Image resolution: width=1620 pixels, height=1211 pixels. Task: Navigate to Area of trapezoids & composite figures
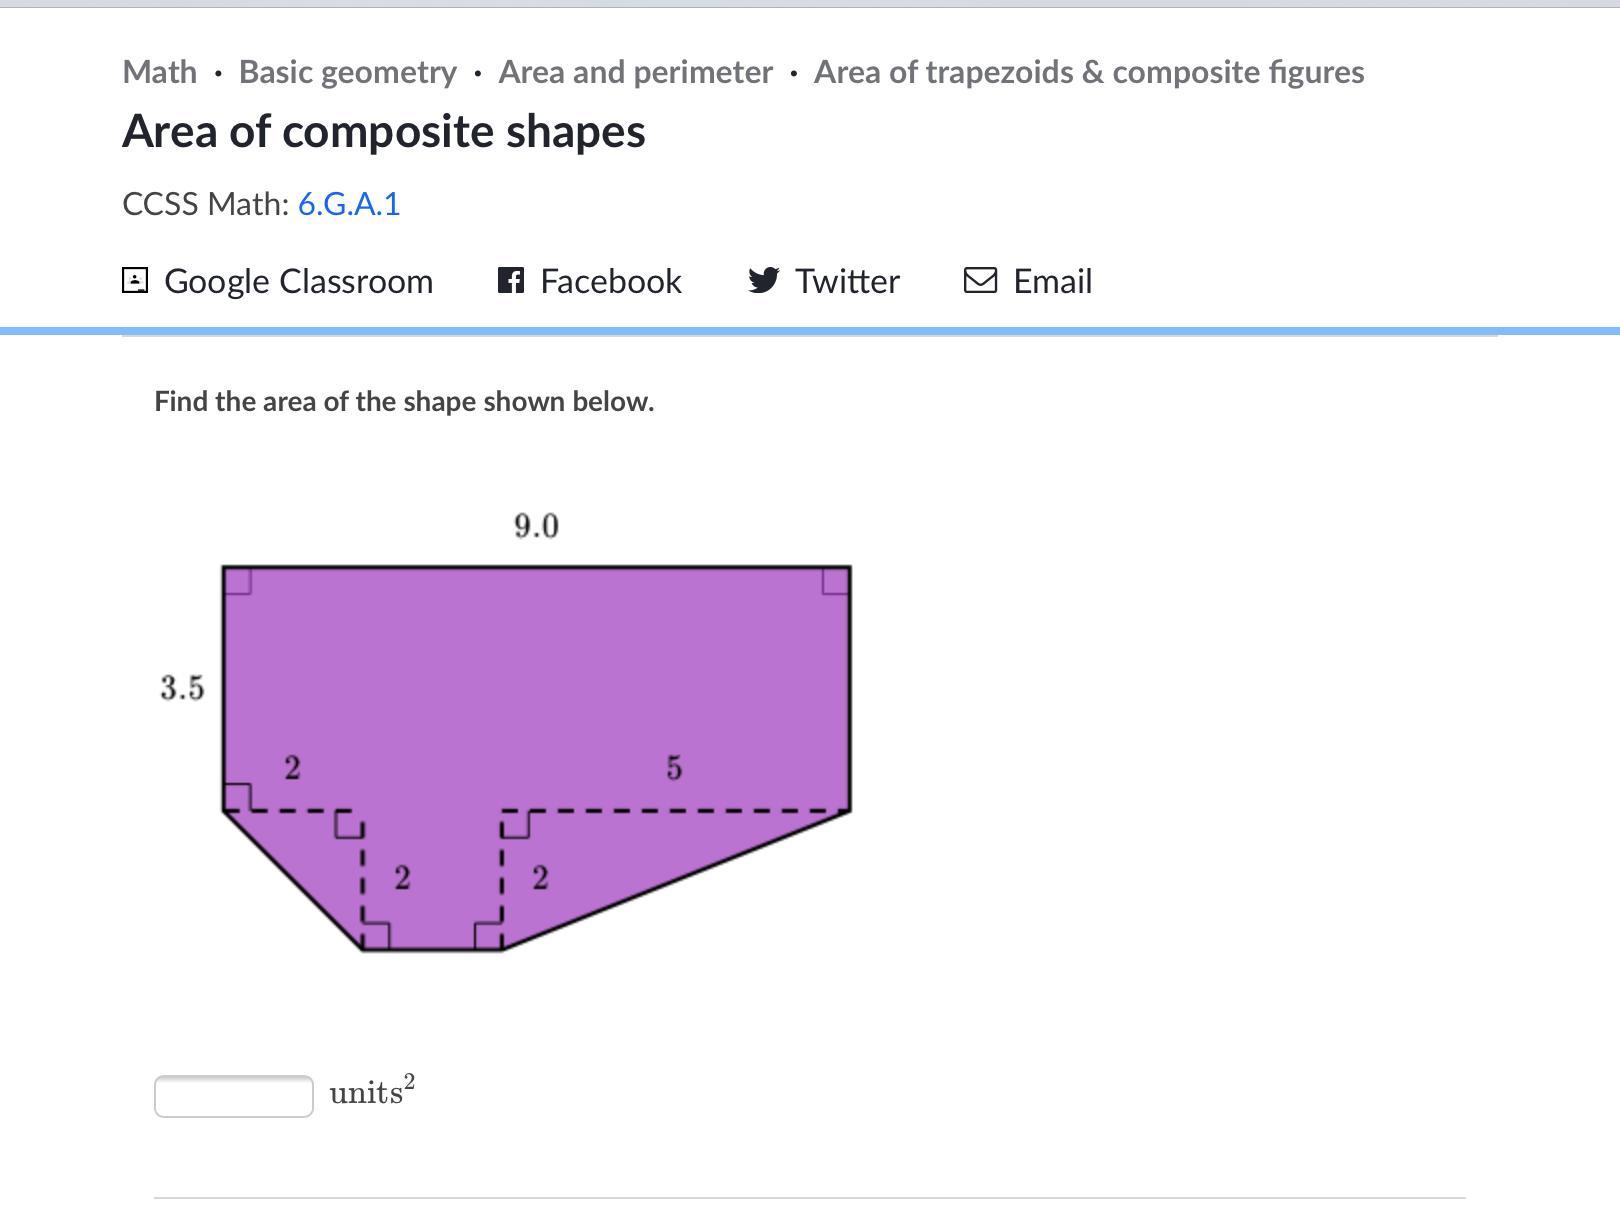[1089, 72]
